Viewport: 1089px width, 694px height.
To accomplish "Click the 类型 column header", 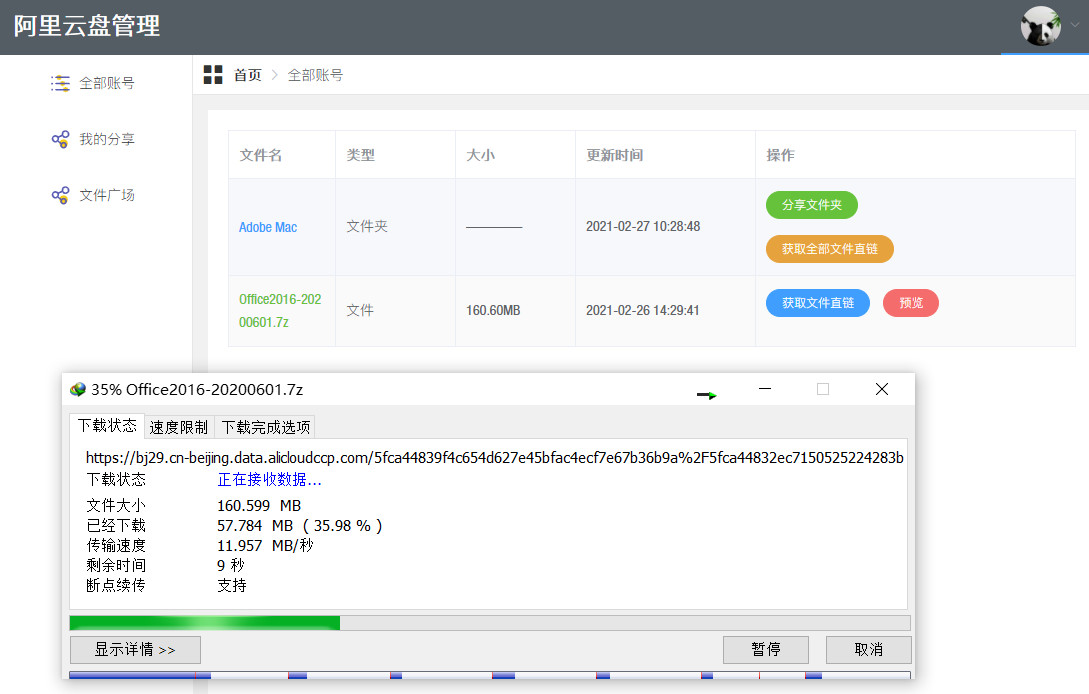I will 360,155.
